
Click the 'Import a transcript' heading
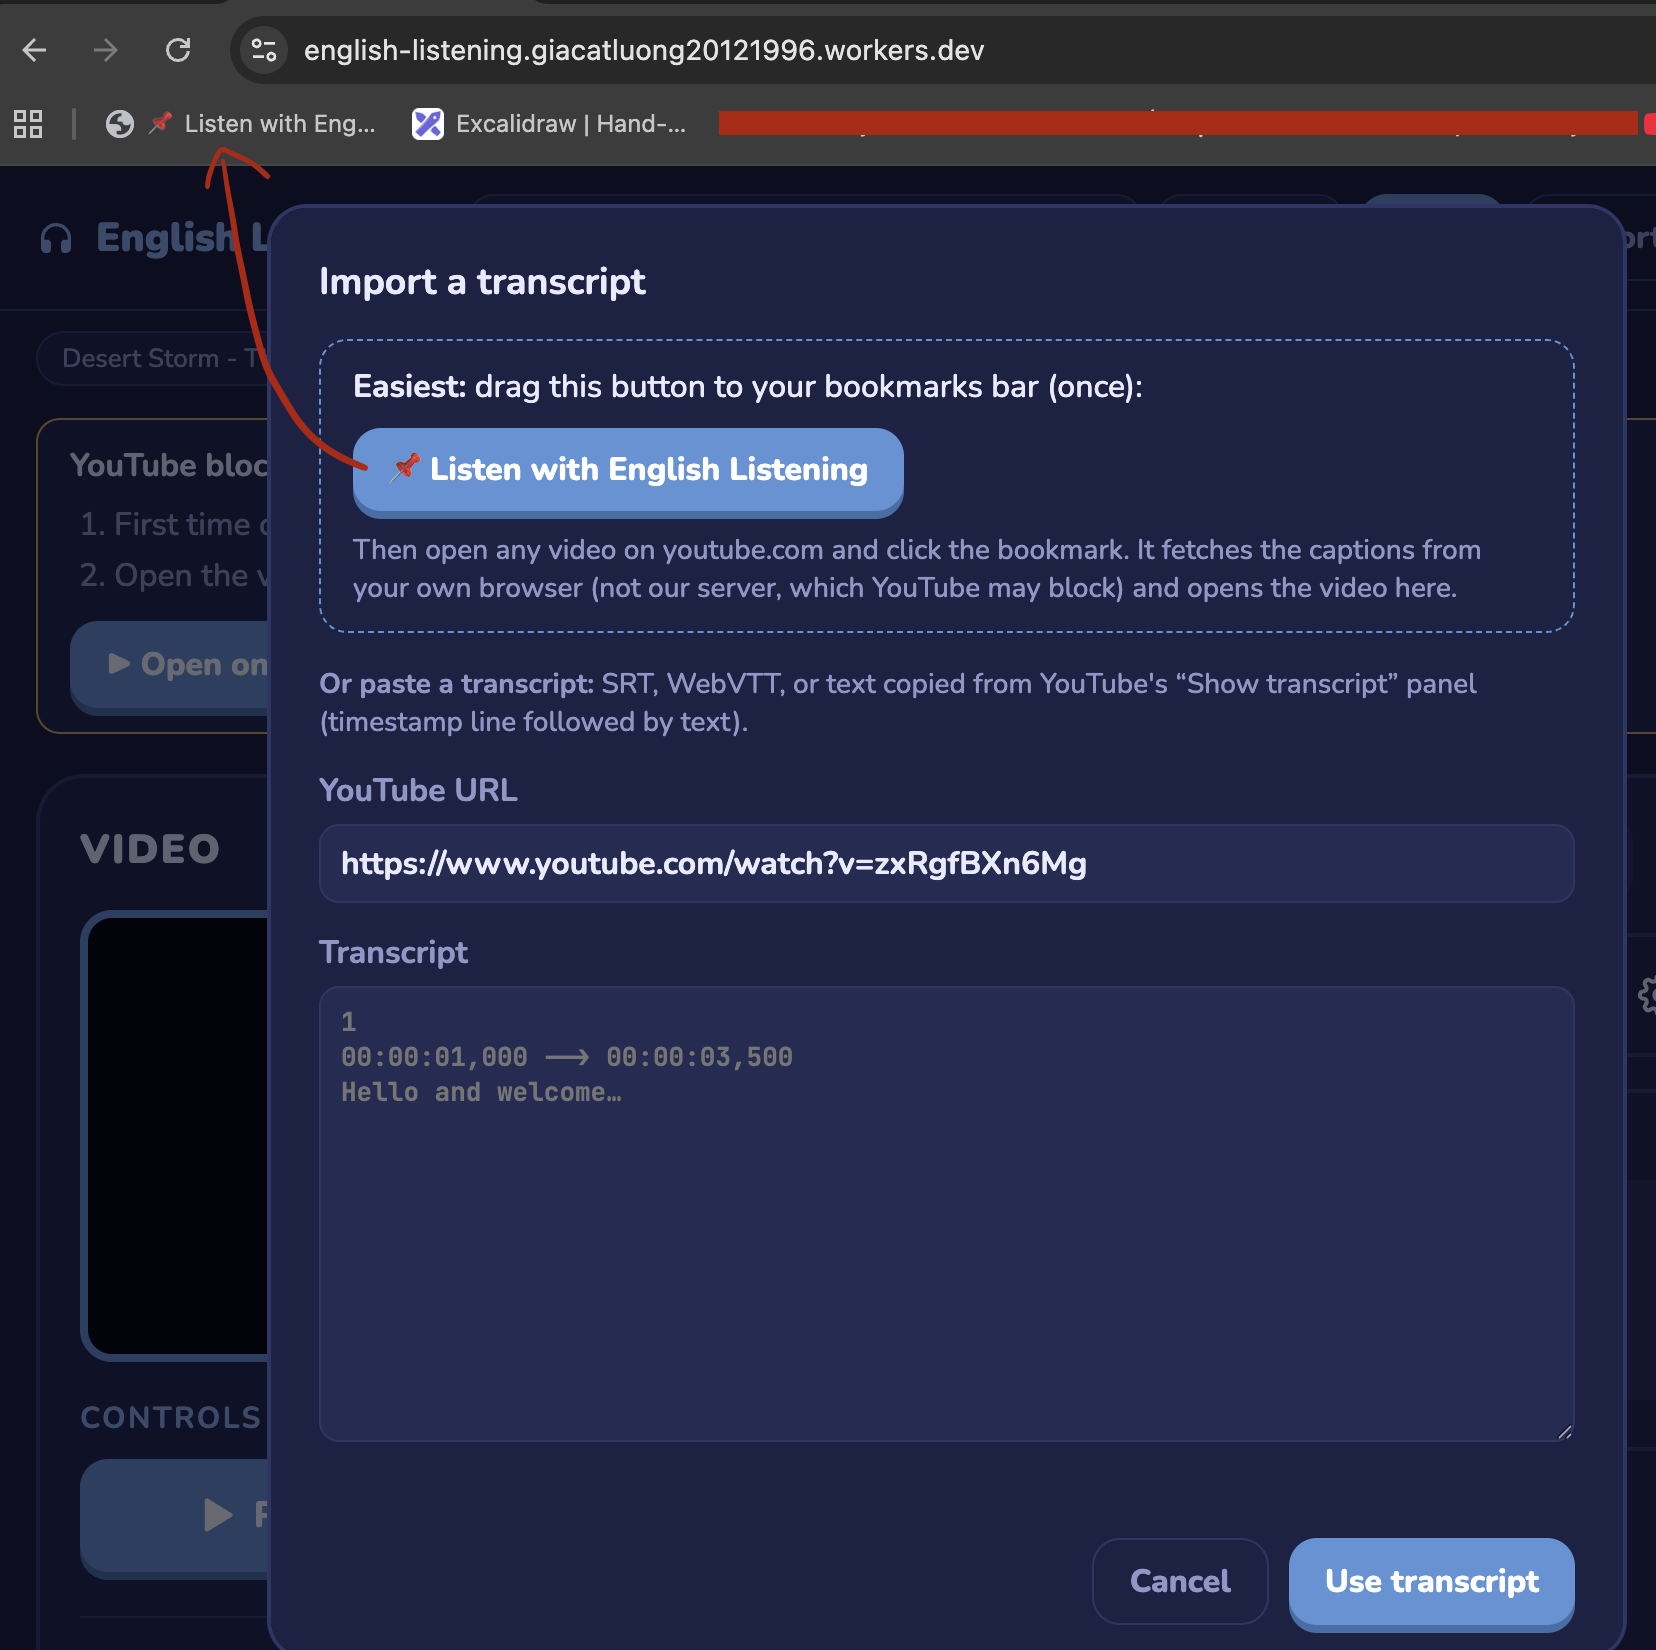[482, 282]
